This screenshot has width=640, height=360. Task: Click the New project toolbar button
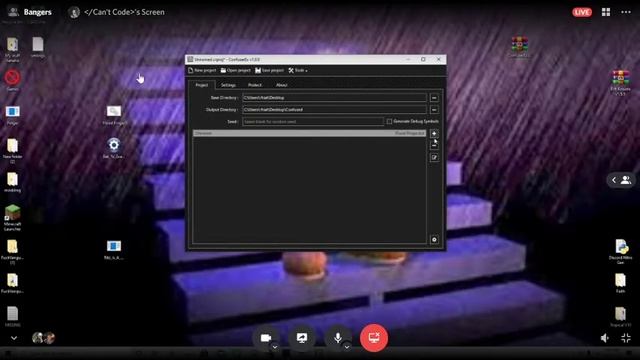[x=202, y=70]
